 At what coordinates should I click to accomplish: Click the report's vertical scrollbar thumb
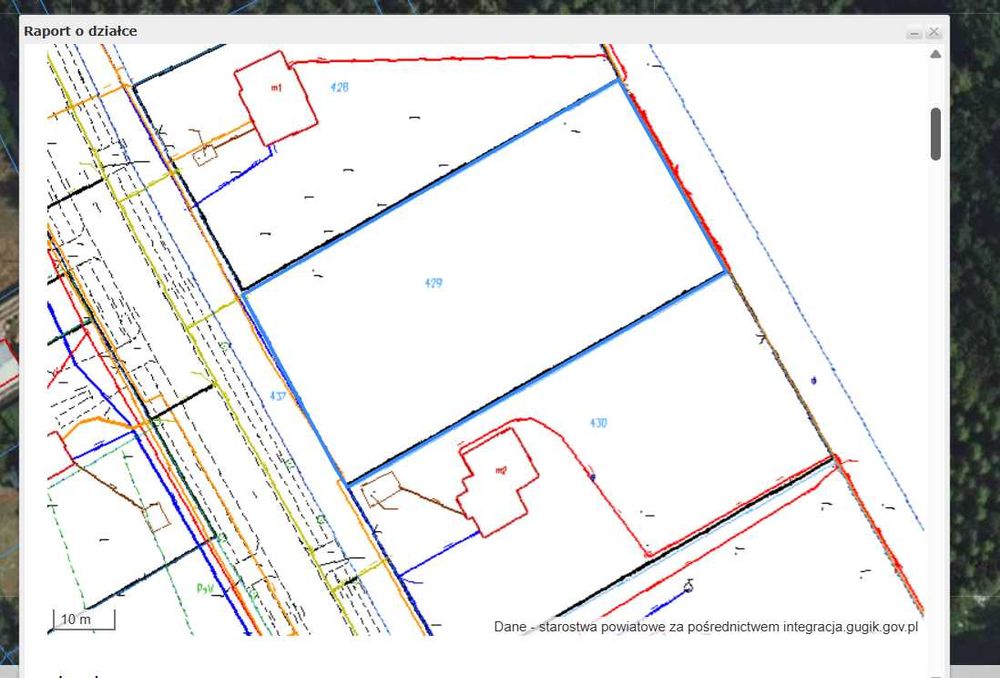point(936,134)
